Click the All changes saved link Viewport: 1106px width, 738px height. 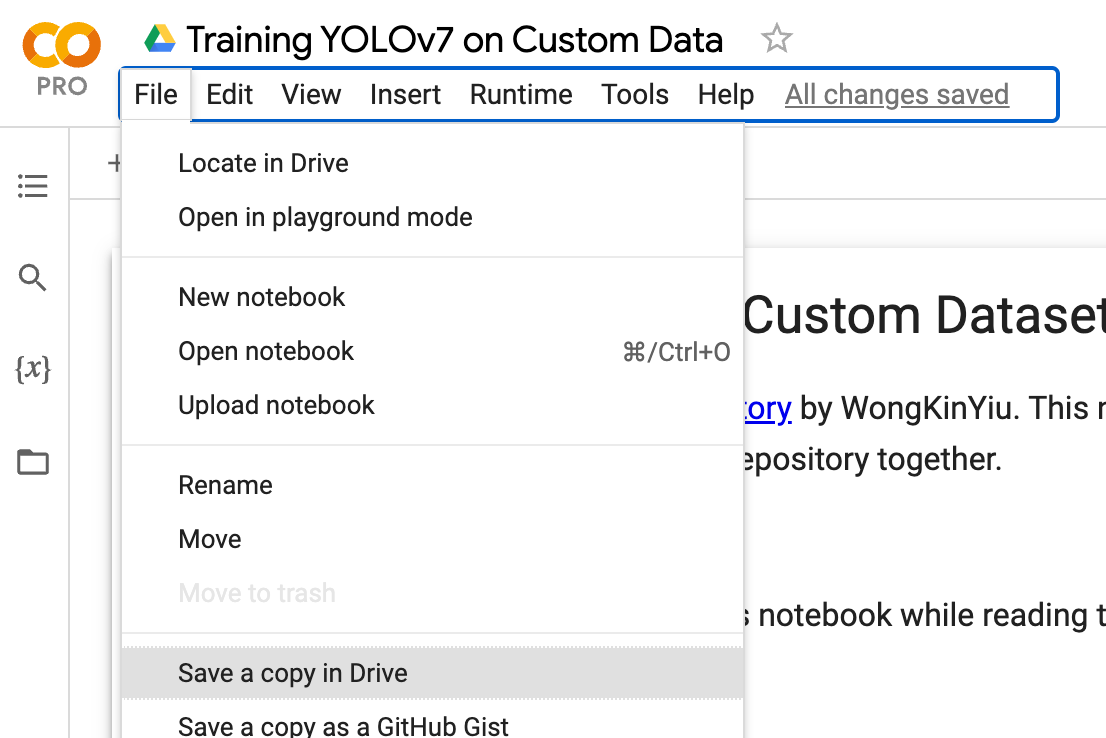coord(896,94)
